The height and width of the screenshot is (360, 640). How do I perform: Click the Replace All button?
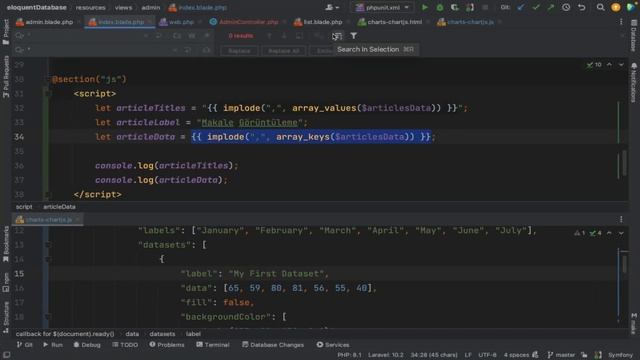coord(284,51)
